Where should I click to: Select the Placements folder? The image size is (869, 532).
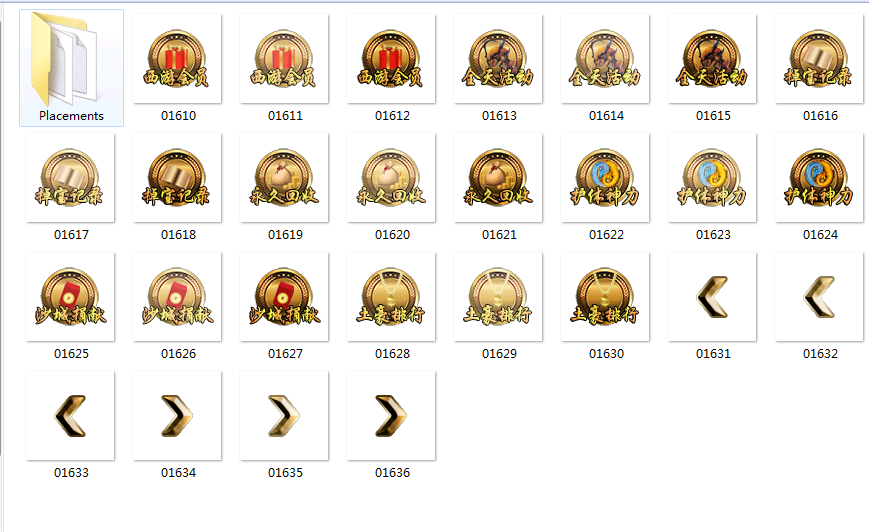[x=71, y=68]
